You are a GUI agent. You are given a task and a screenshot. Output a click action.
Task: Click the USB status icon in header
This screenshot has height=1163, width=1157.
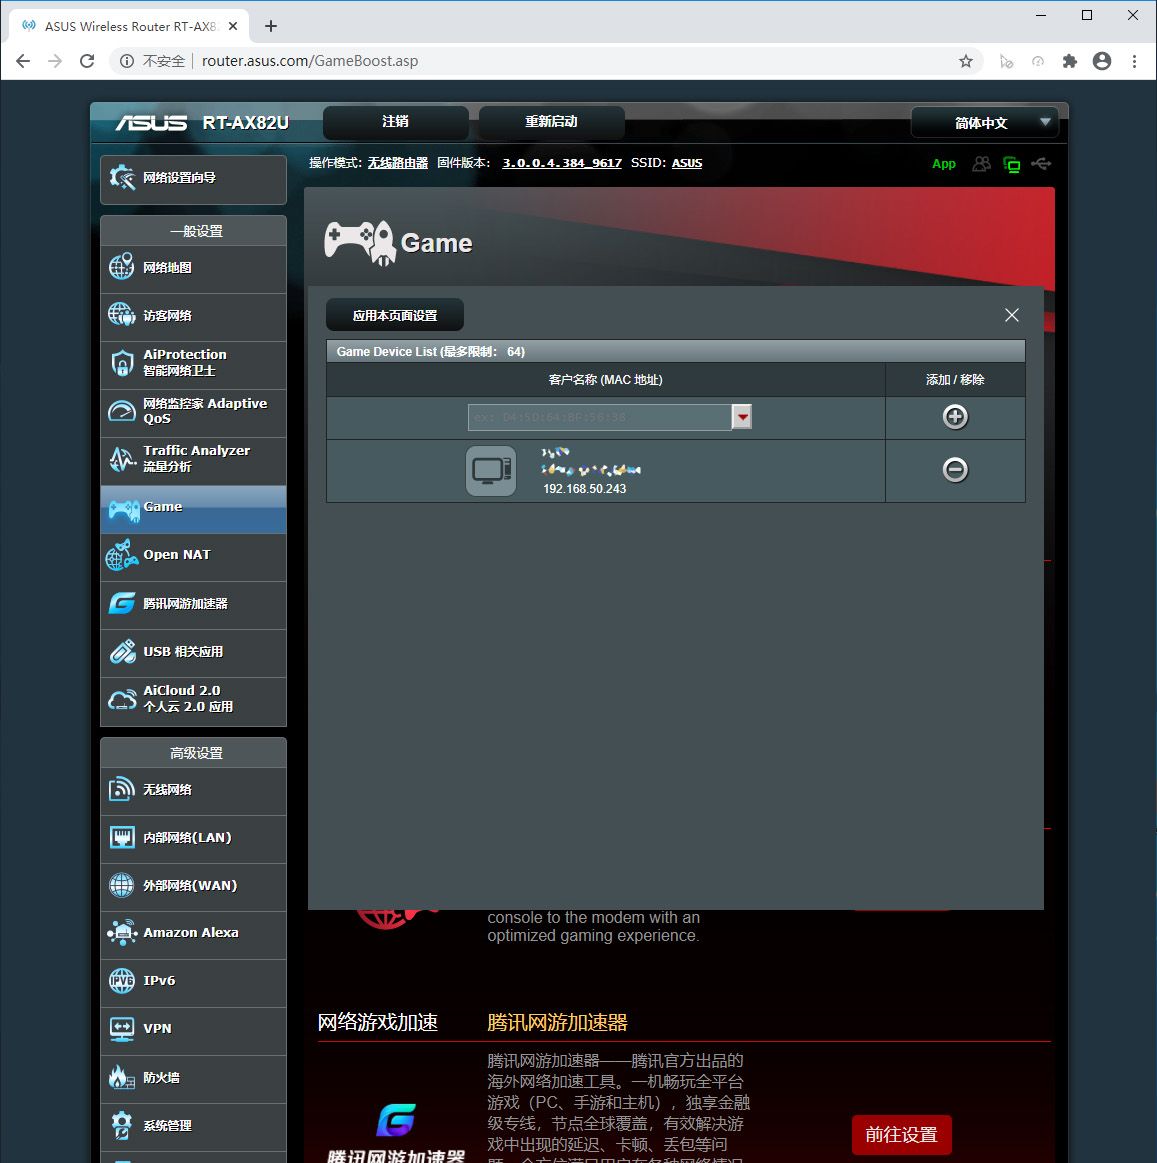[1041, 163]
